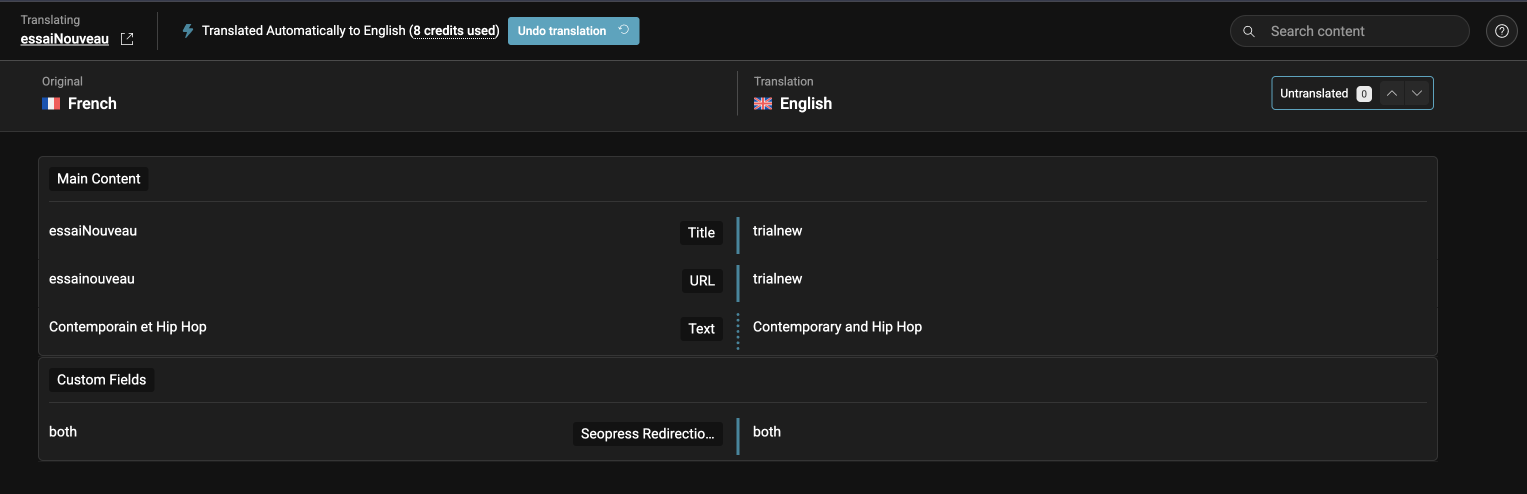Edit the URL translation trialnew

pos(1087,279)
